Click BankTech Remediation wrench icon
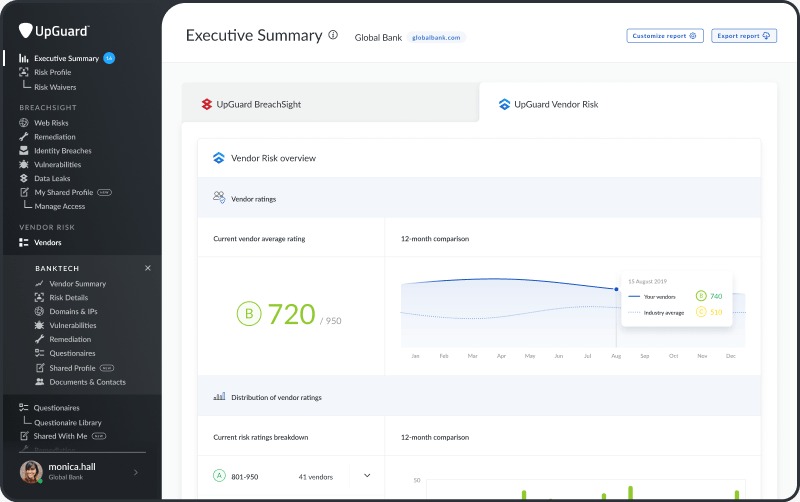The height and width of the screenshot is (502, 800). click(x=39, y=339)
